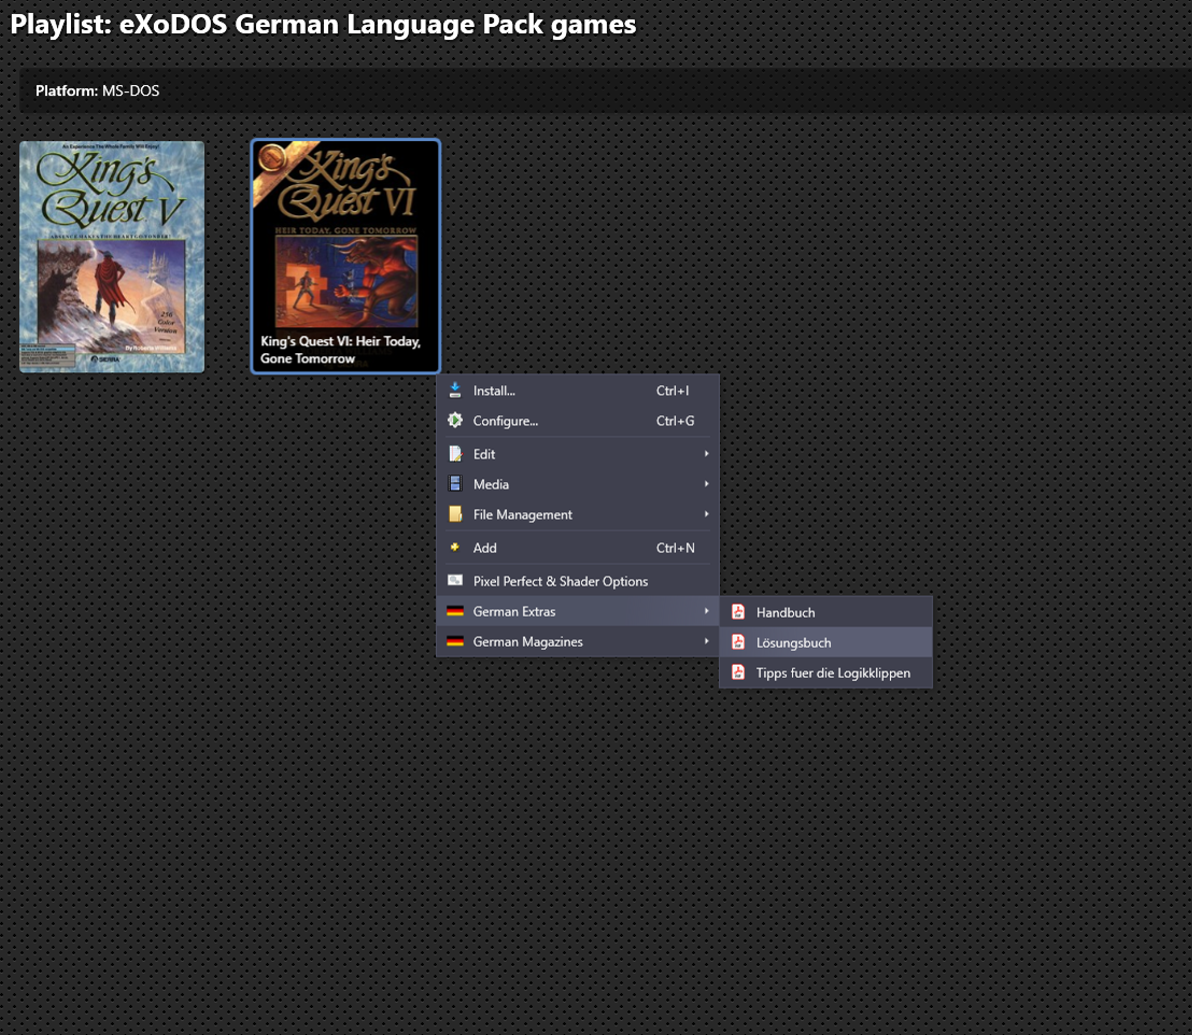
Task: Open the File Management menu entry
Action: tap(578, 515)
